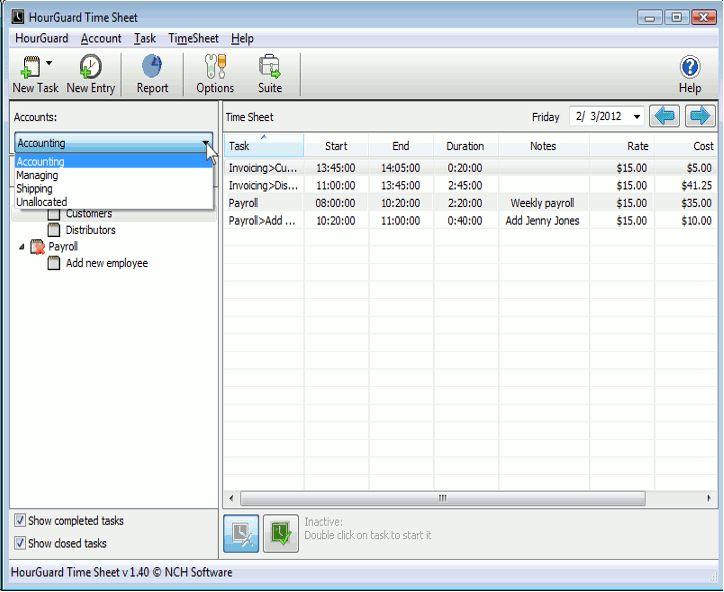Screen dimensions: 724x592
Task: Toggle Show closed tasks checkbox
Action: click(x=19, y=543)
